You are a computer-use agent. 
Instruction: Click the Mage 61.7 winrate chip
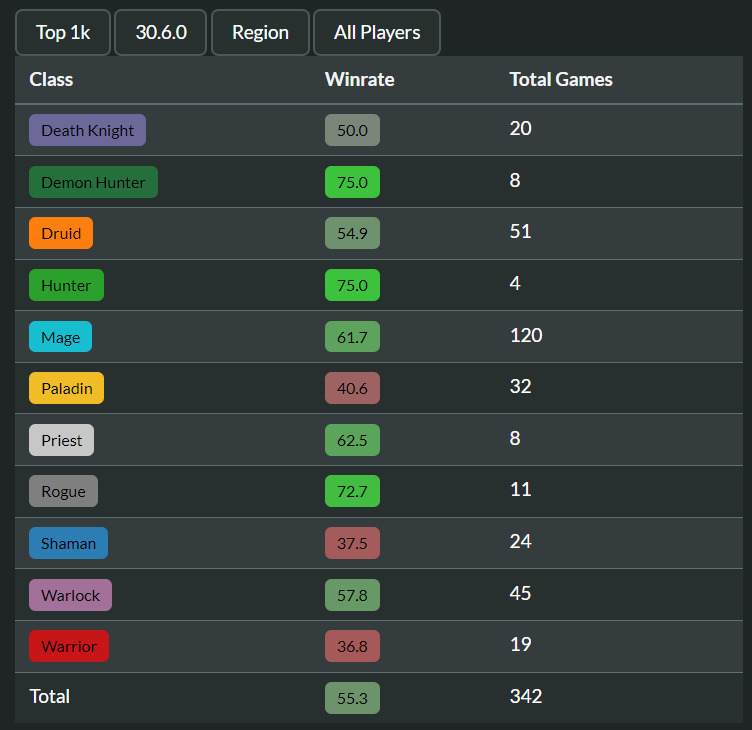352,337
